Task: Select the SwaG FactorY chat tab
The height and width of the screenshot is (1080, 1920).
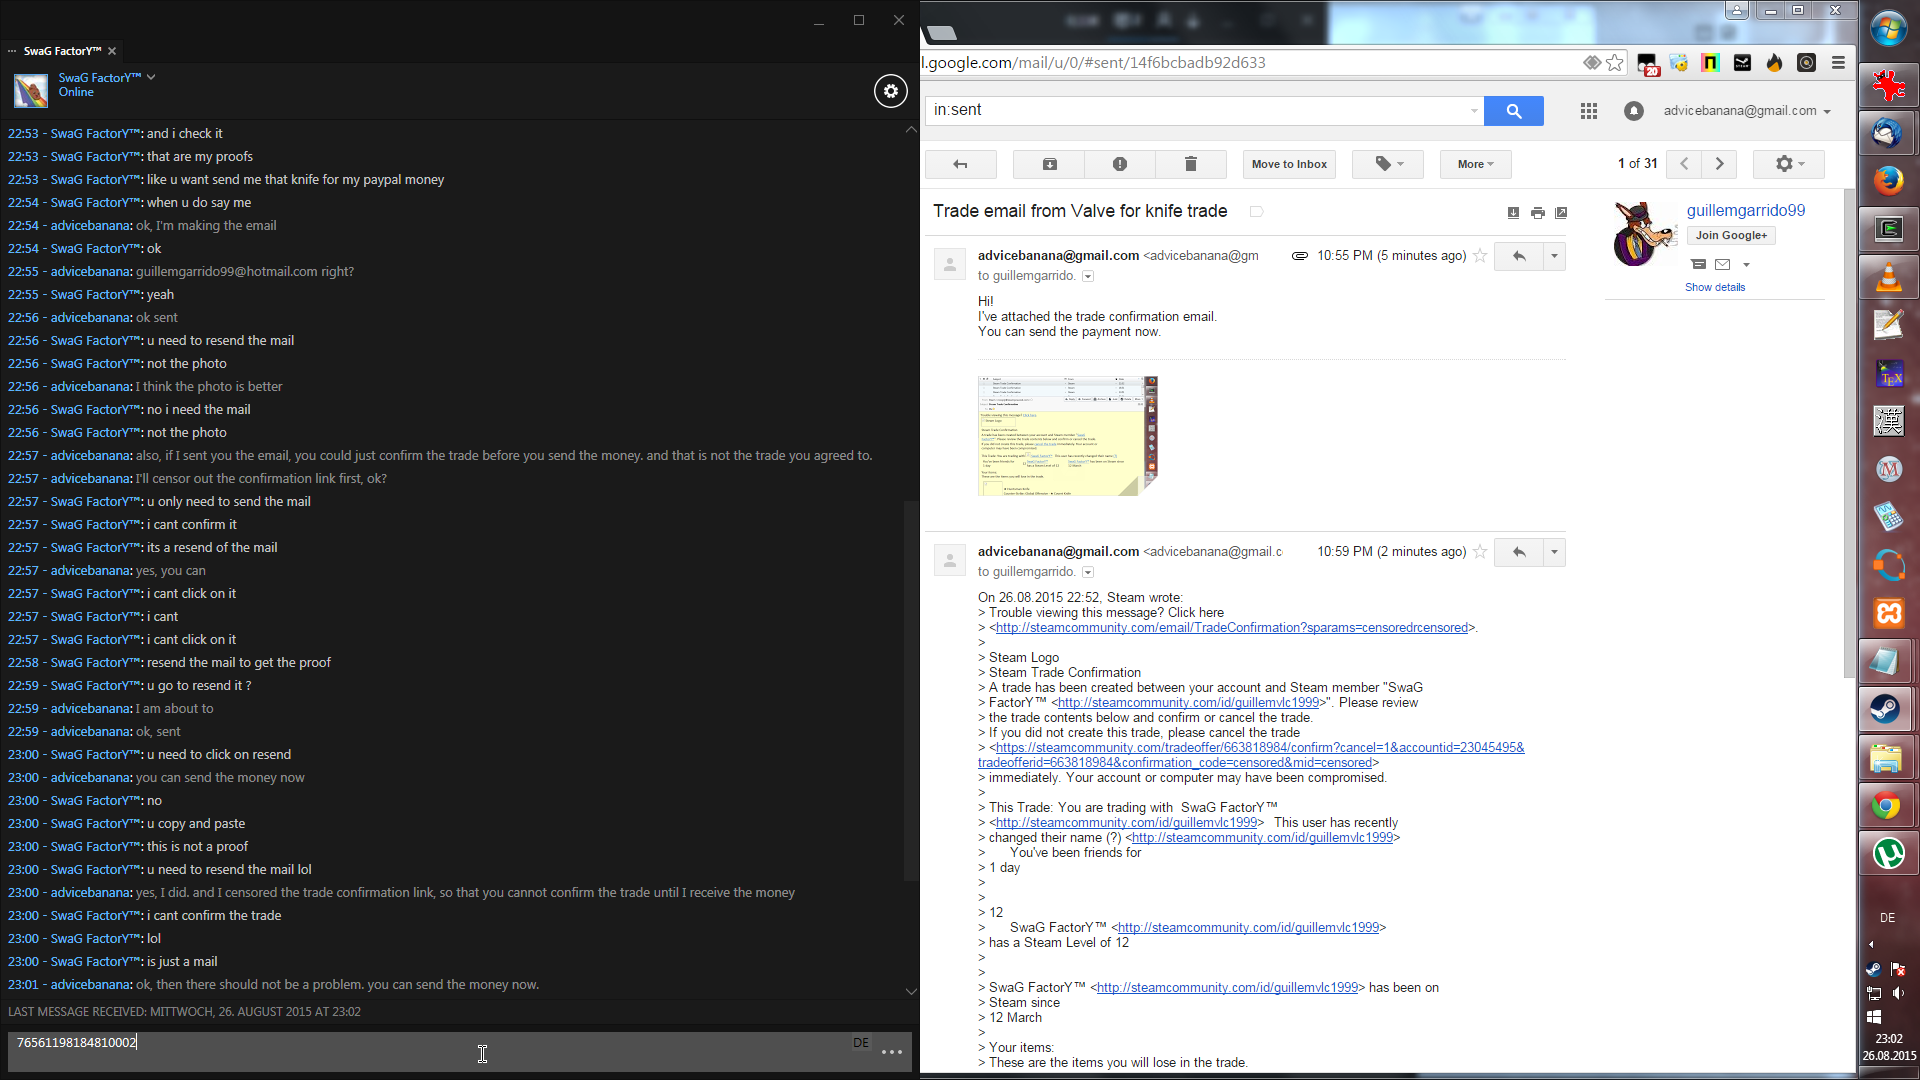Action: [62, 51]
